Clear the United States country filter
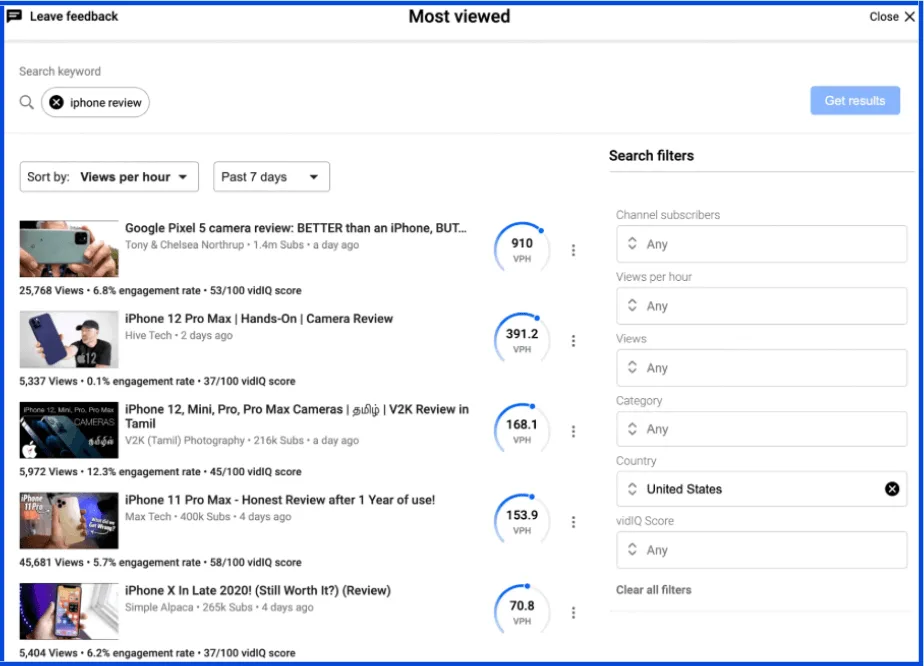 pyautogui.click(x=892, y=489)
